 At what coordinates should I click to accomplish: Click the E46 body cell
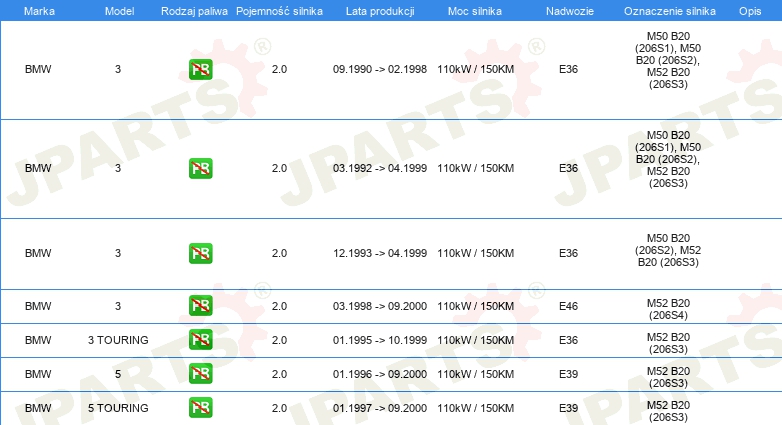pyautogui.click(x=569, y=306)
